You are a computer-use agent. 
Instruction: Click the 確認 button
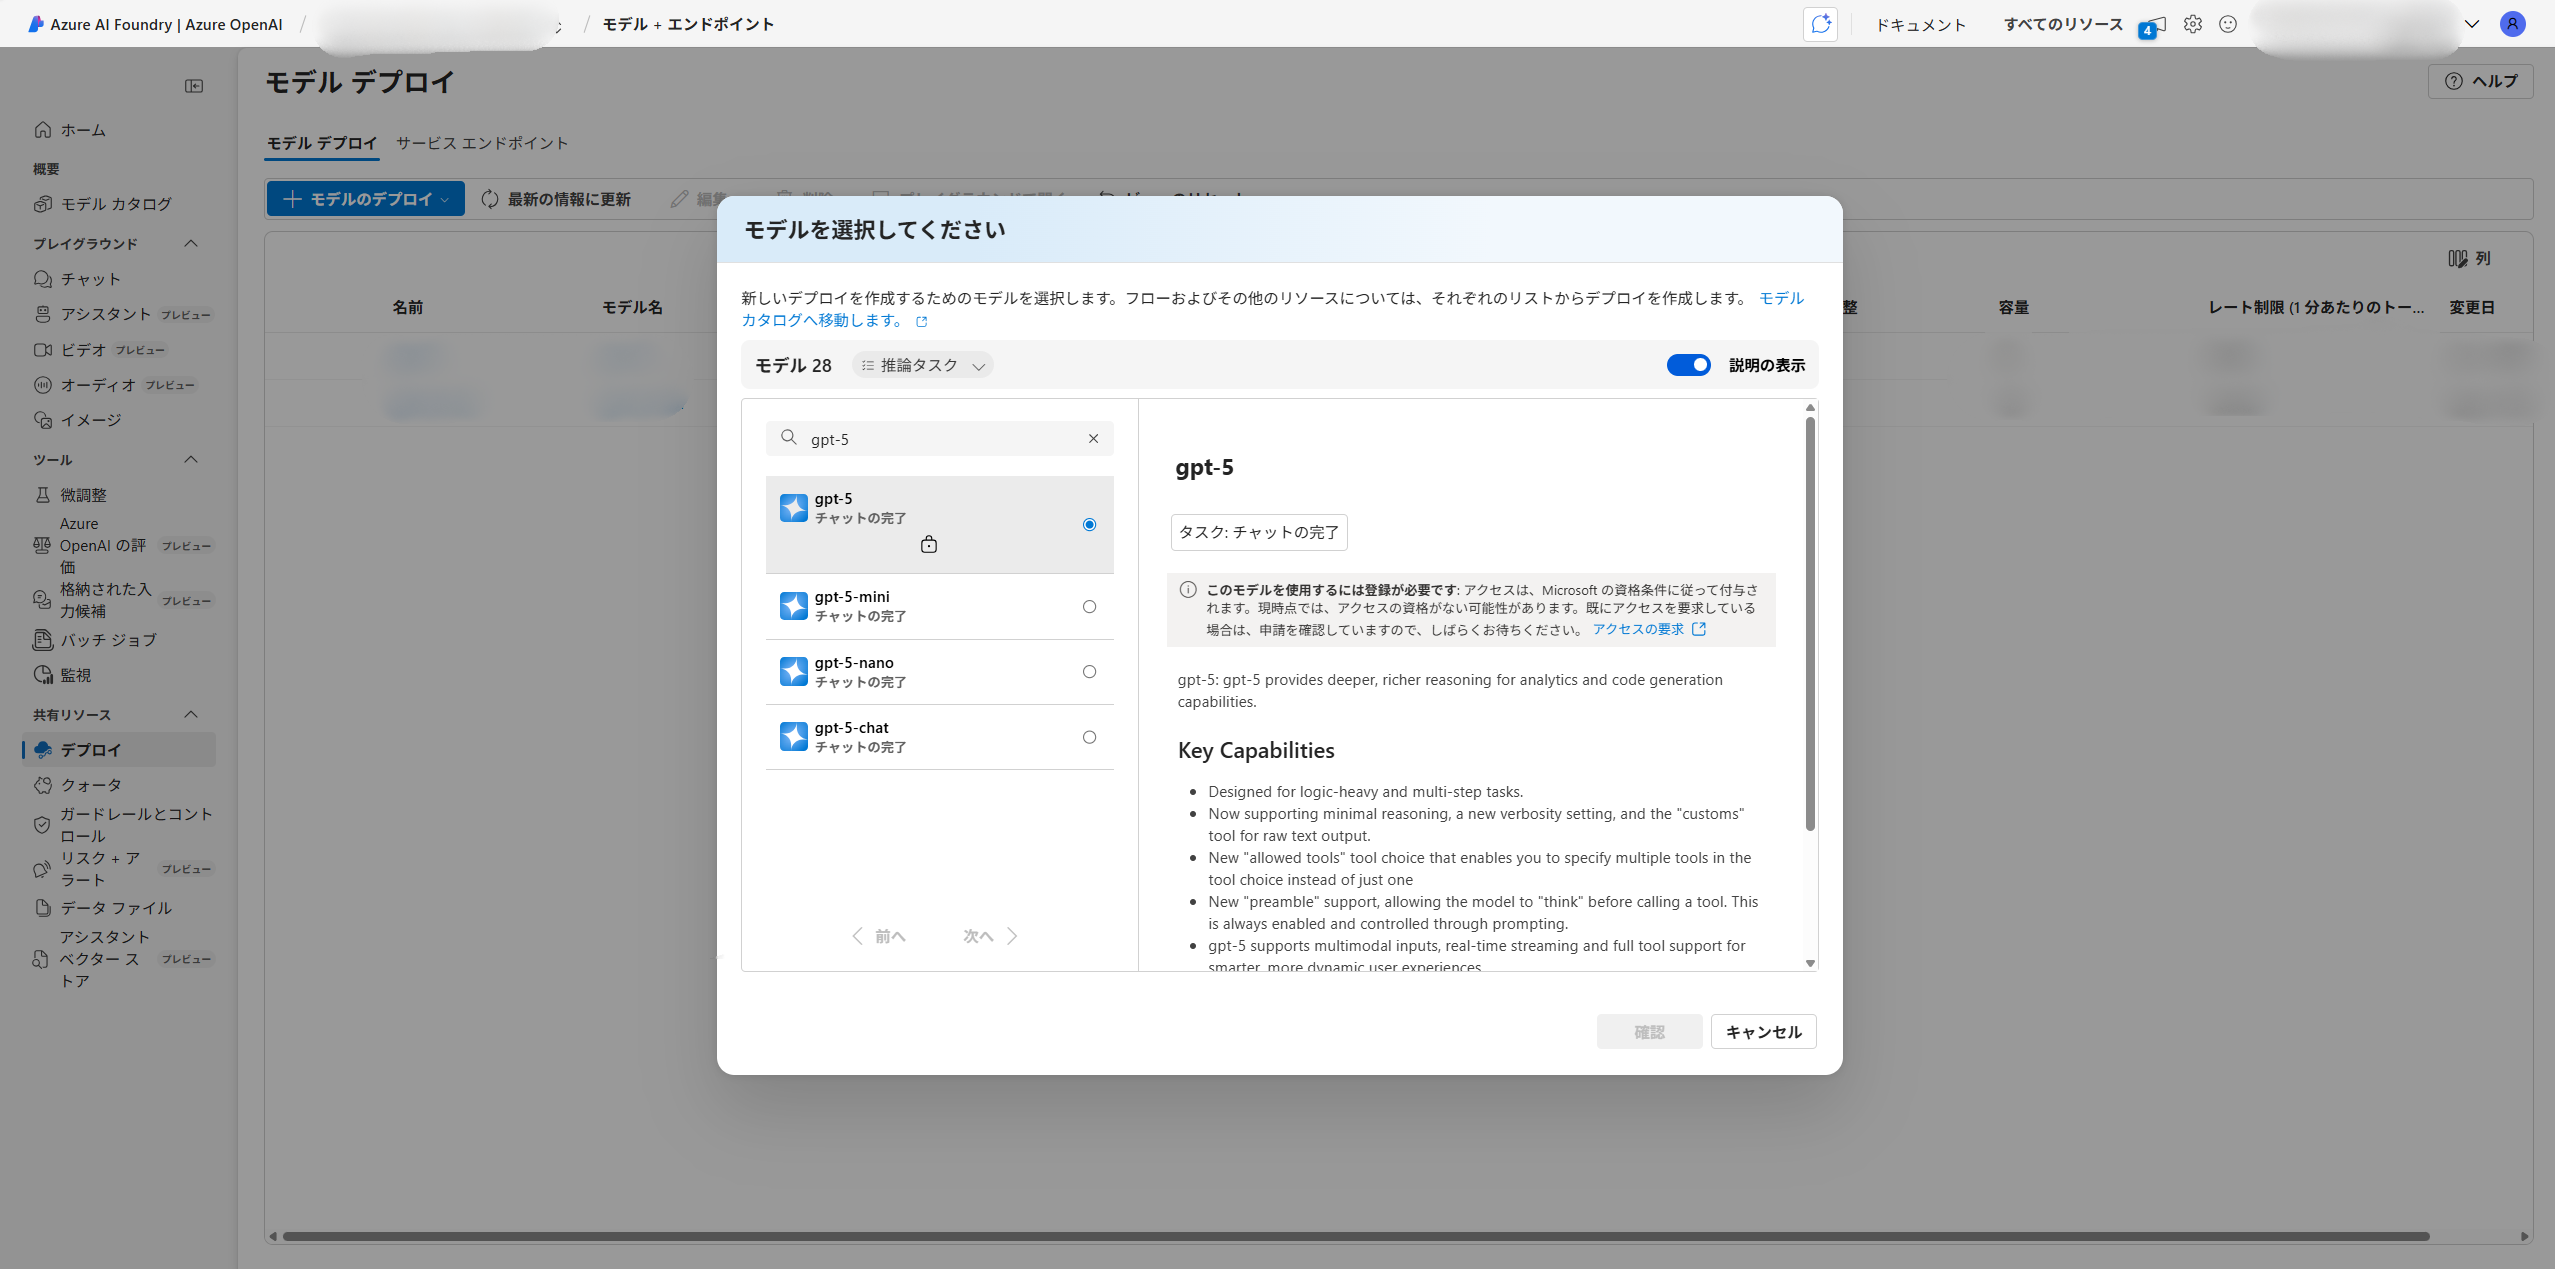click(x=1649, y=1032)
